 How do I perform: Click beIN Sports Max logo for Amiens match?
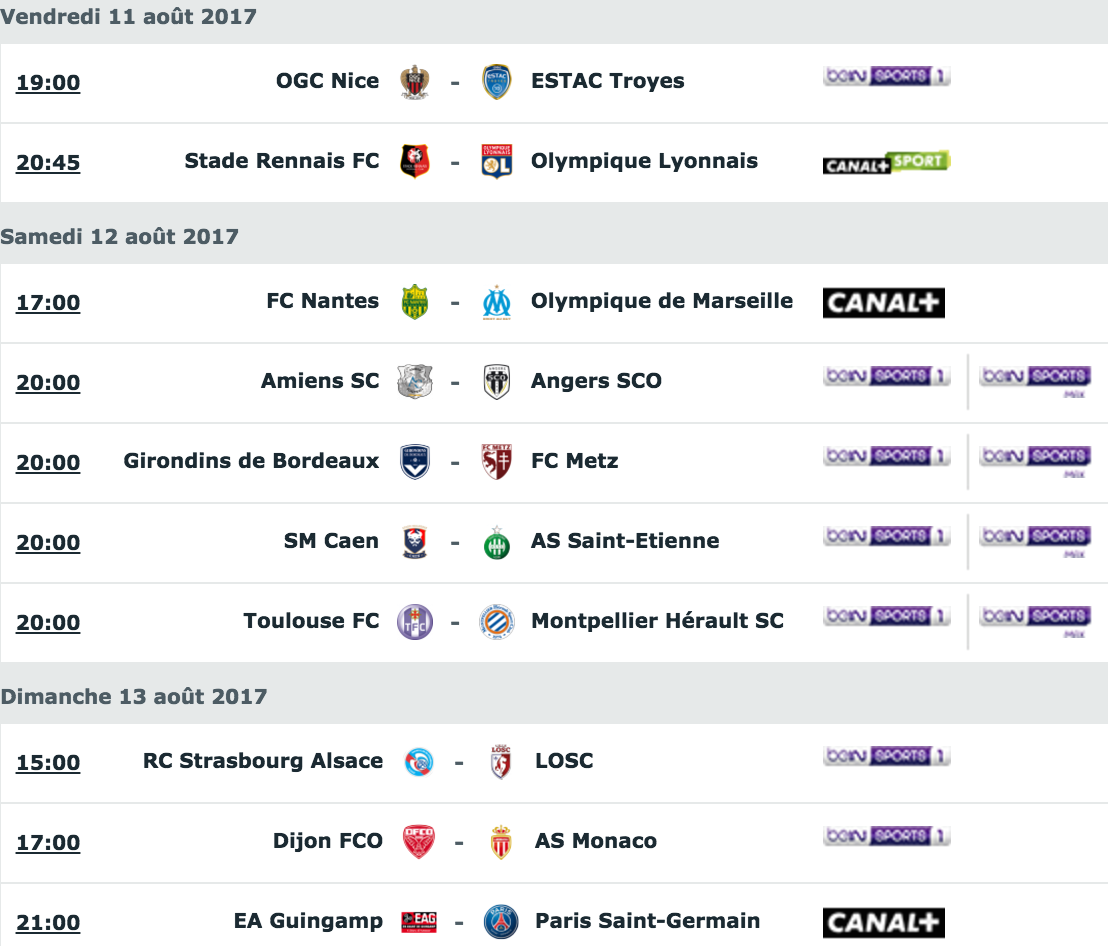tap(1035, 382)
